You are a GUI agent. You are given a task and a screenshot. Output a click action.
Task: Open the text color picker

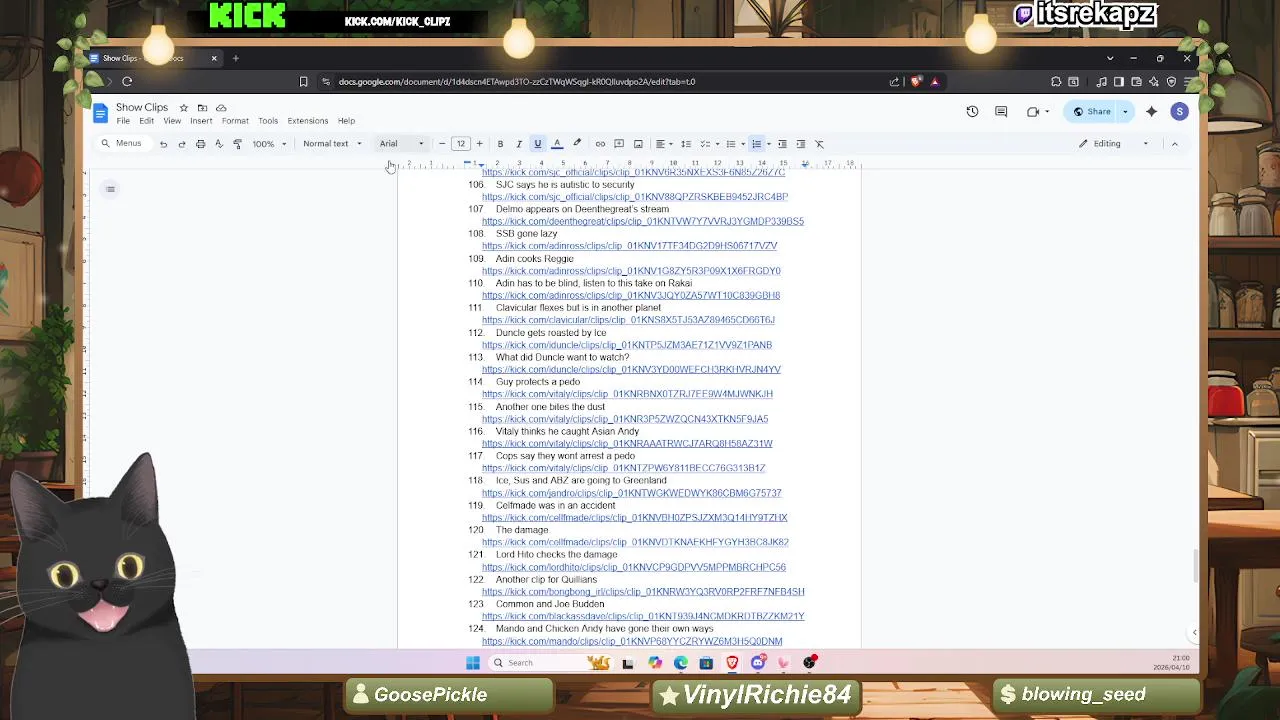[x=557, y=144]
